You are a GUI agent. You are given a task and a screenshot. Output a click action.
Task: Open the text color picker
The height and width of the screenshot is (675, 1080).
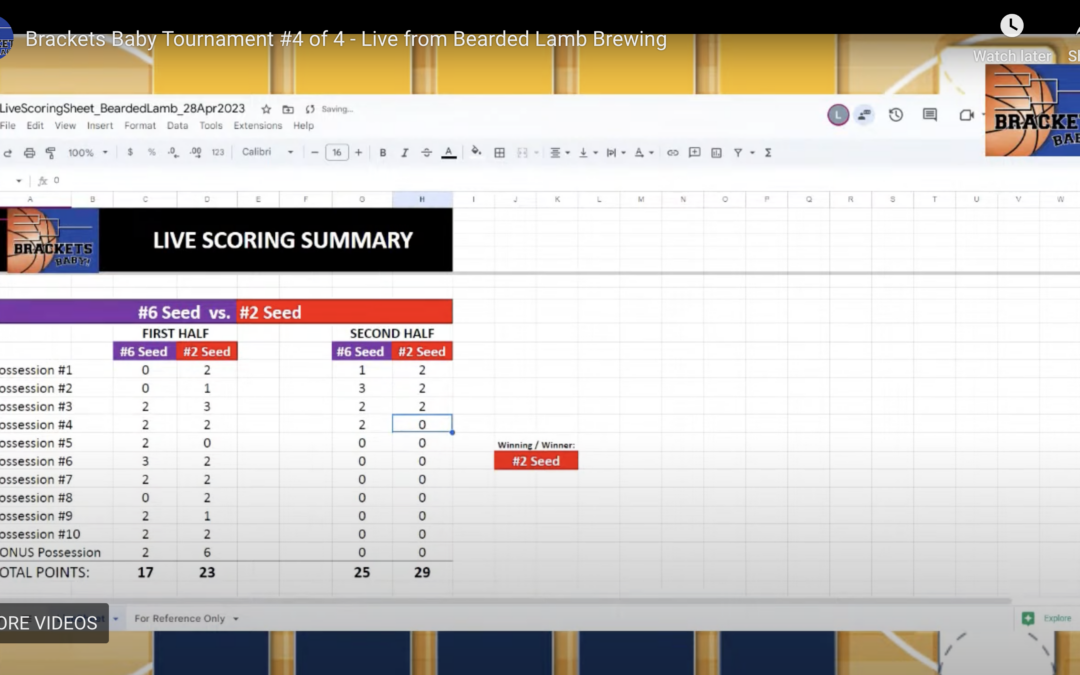pyautogui.click(x=449, y=153)
